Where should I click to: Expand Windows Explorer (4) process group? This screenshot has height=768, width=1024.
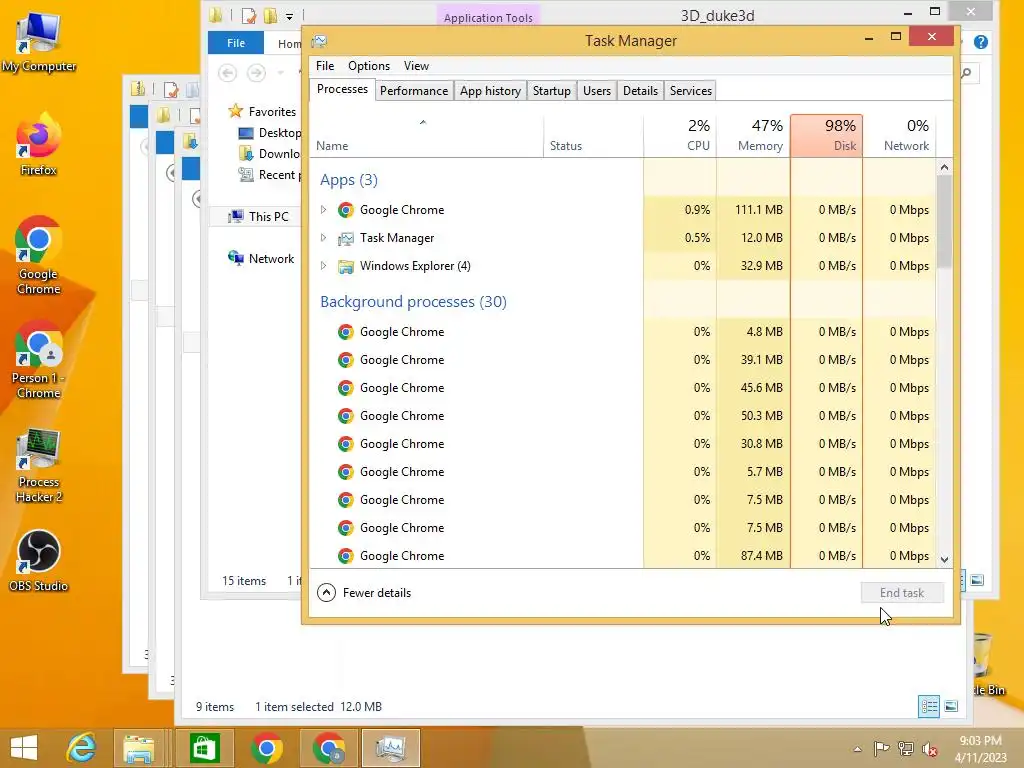(x=323, y=266)
